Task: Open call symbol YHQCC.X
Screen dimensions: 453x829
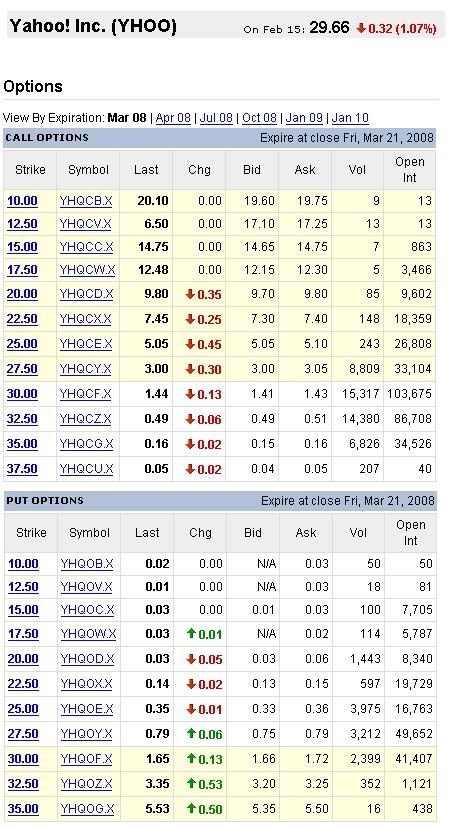Action: click(86, 247)
